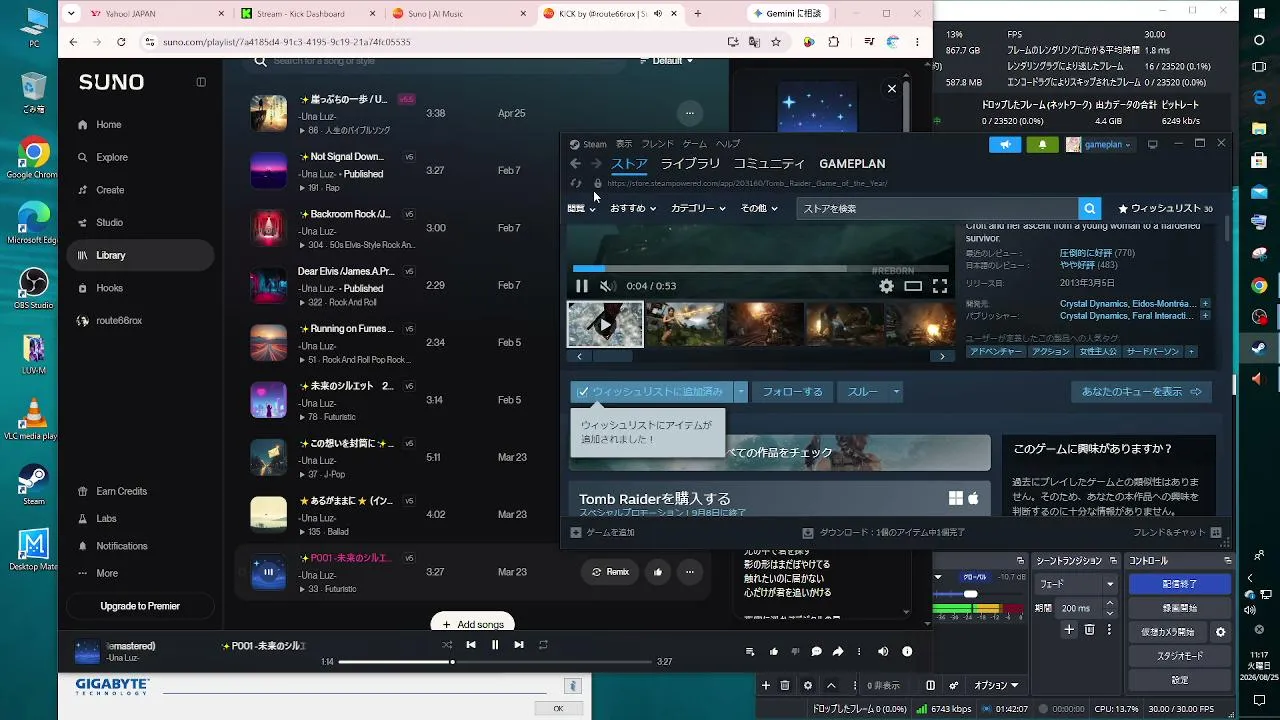The image size is (1280, 720).
Task: Click Upgrade to Premier in Suno
Action: coord(140,606)
